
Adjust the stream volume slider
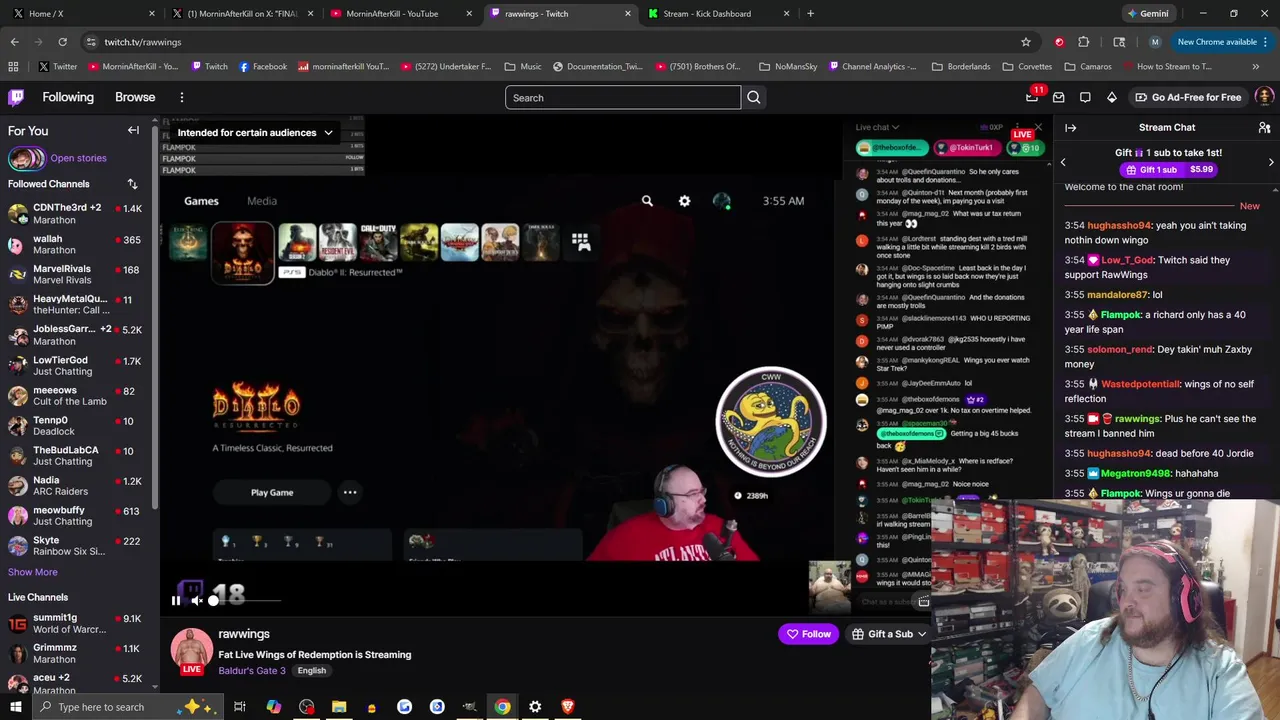click(x=246, y=601)
